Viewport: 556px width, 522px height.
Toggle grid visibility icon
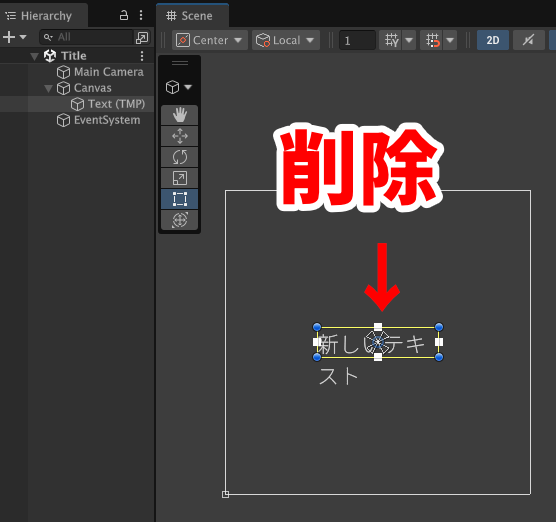[391, 40]
